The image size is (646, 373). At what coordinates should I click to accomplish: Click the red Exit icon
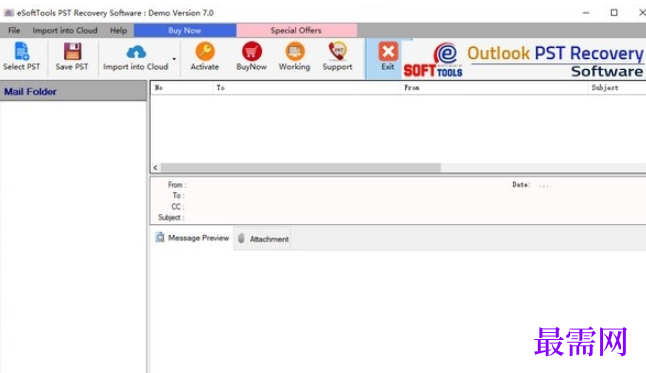388,51
